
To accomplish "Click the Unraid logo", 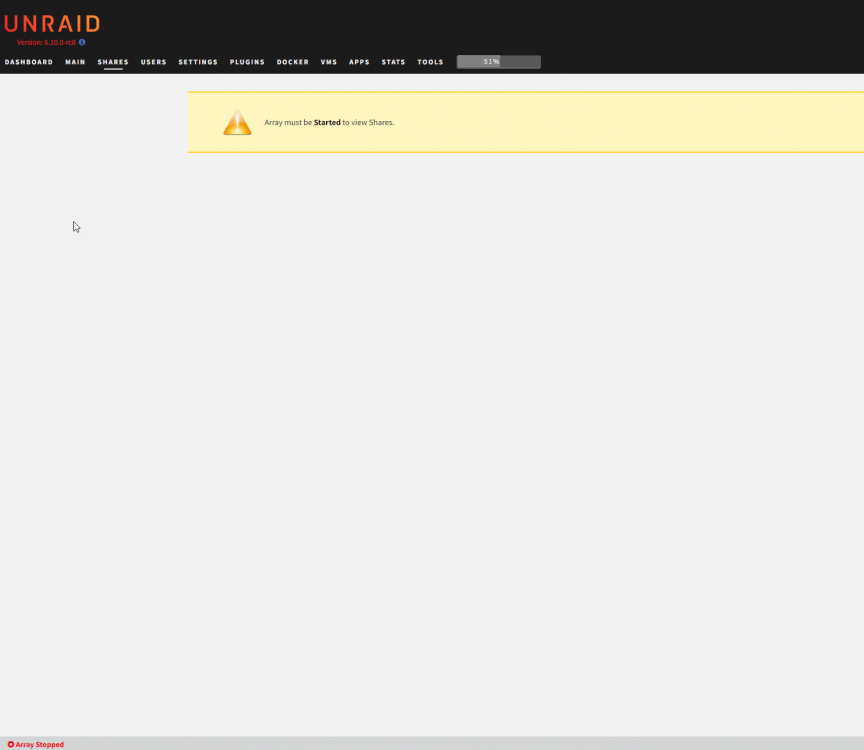I will (x=52, y=24).
